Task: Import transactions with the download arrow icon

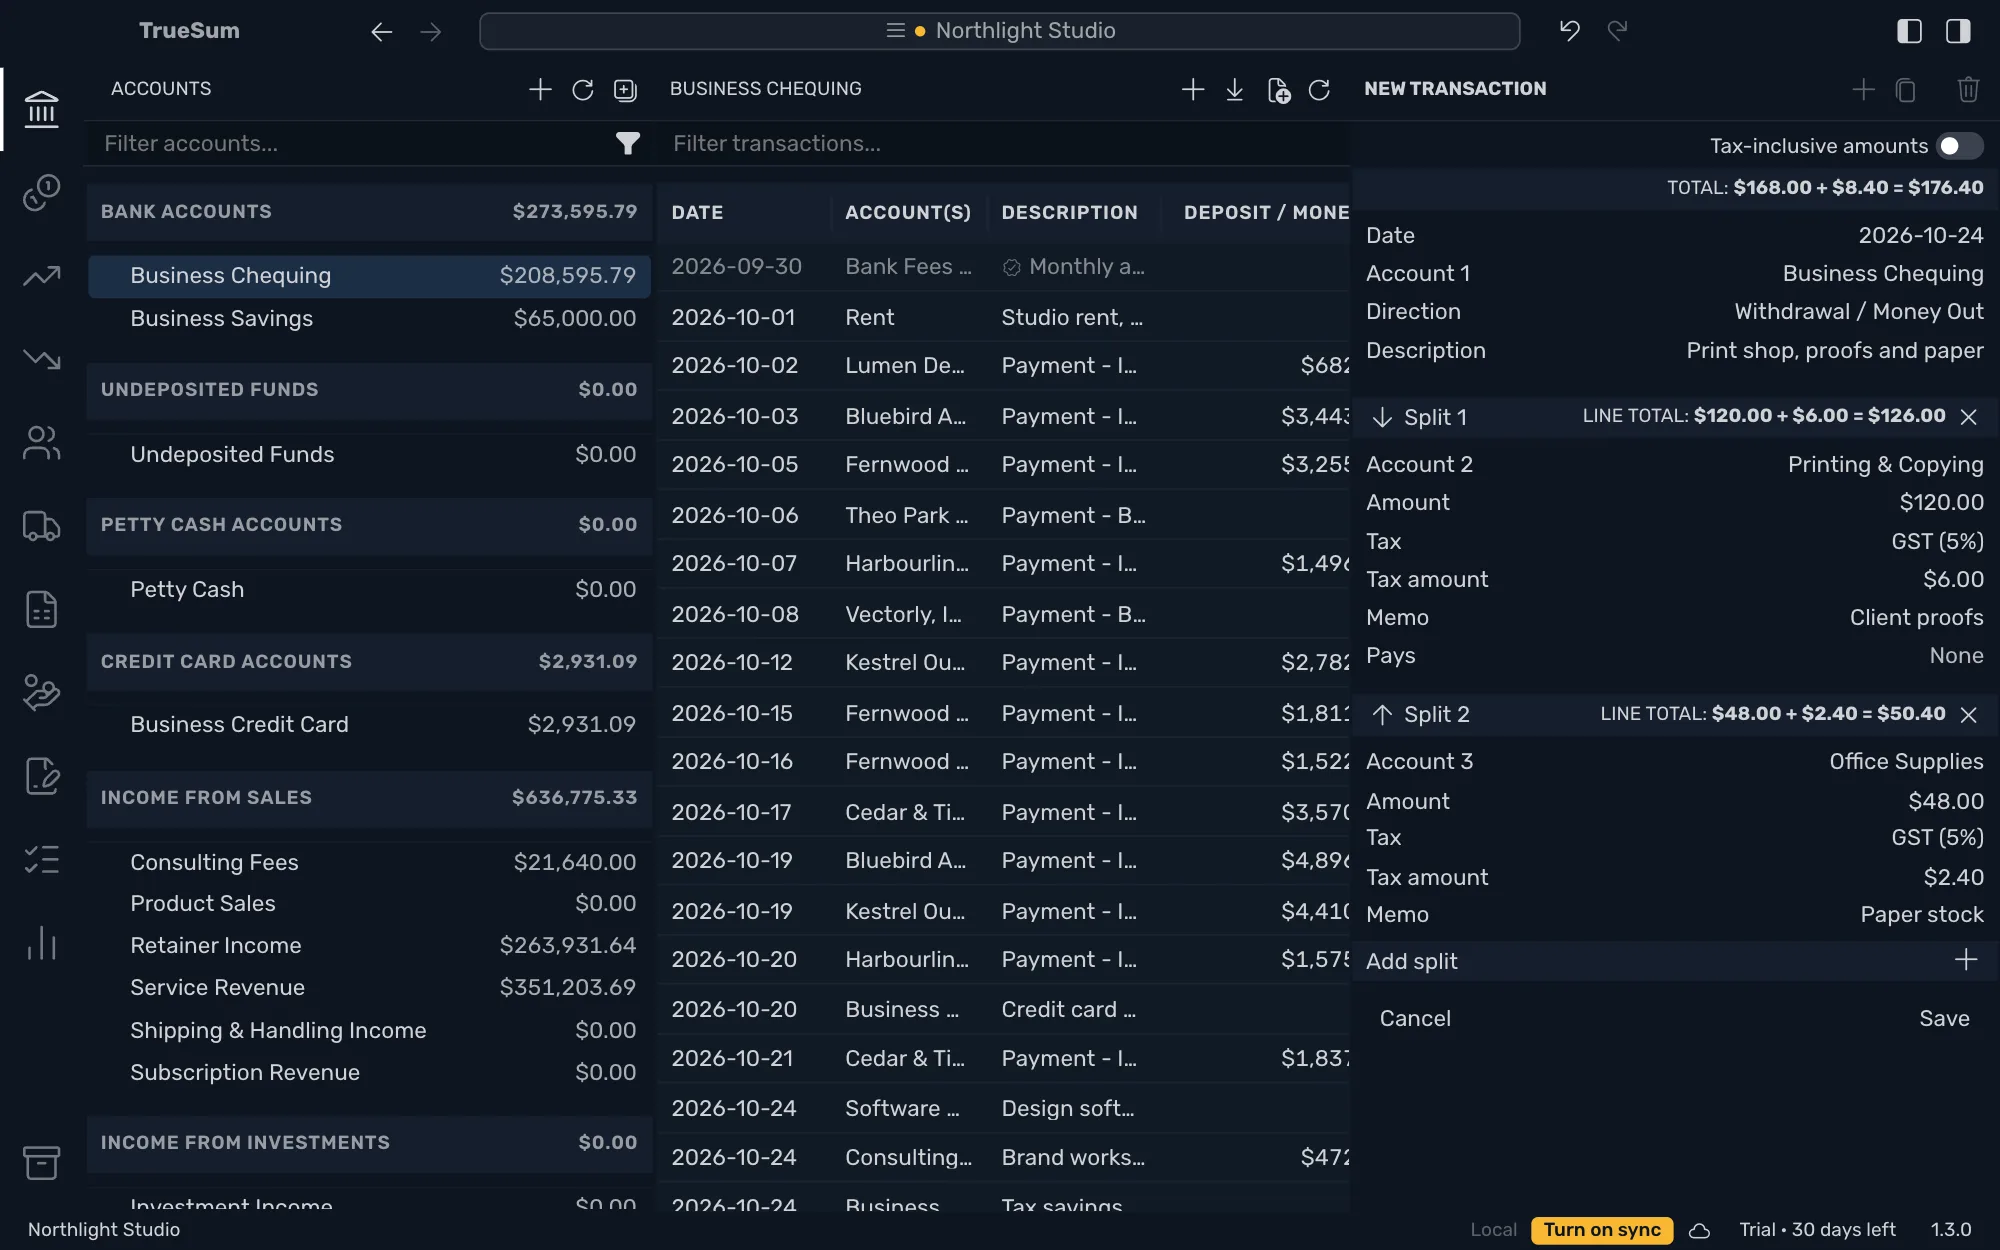Action: point(1235,90)
